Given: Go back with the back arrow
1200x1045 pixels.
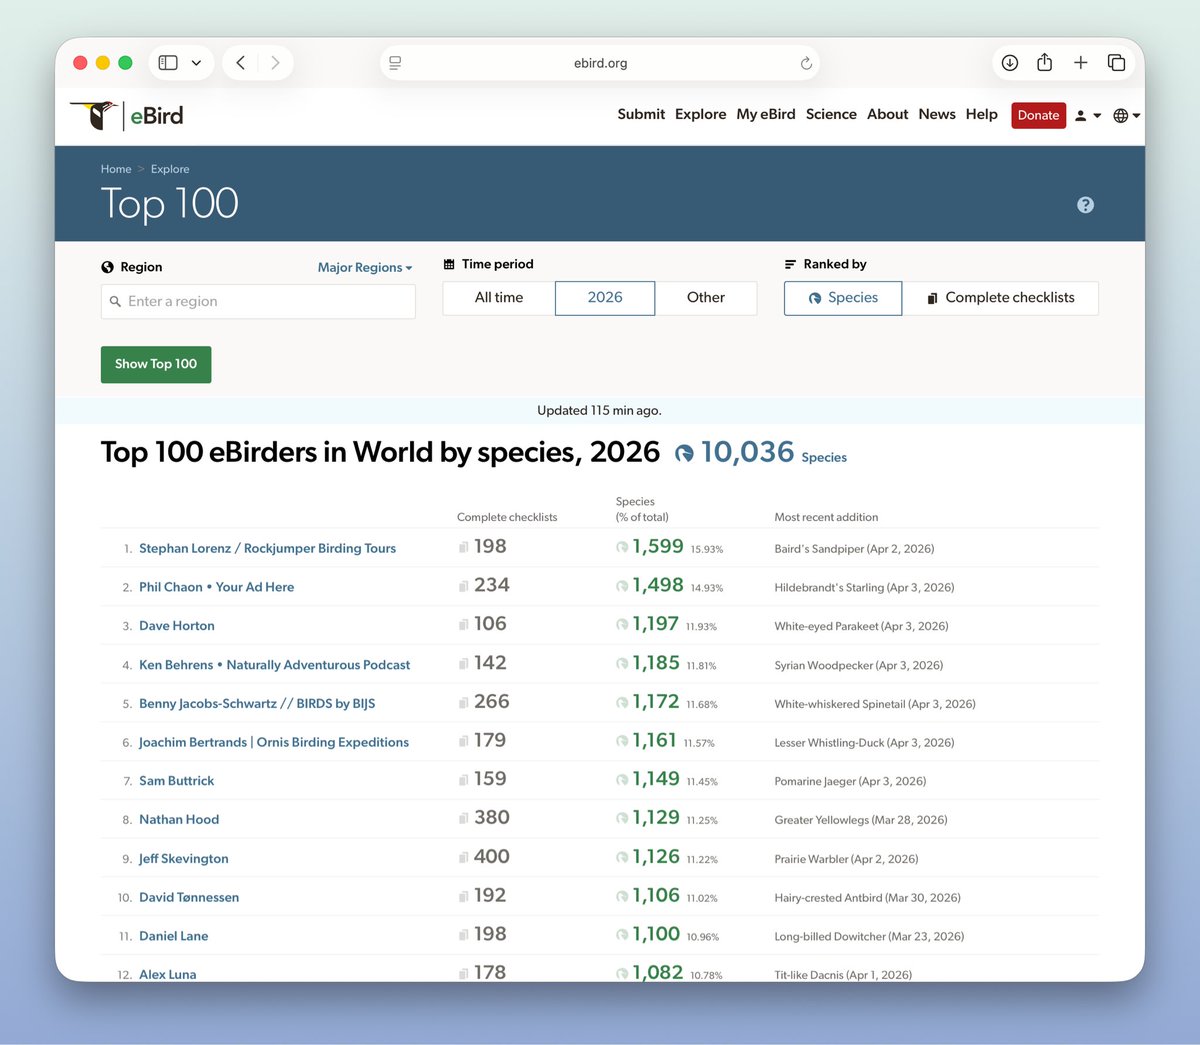Looking at the screenshot, I should pos(240,63).
